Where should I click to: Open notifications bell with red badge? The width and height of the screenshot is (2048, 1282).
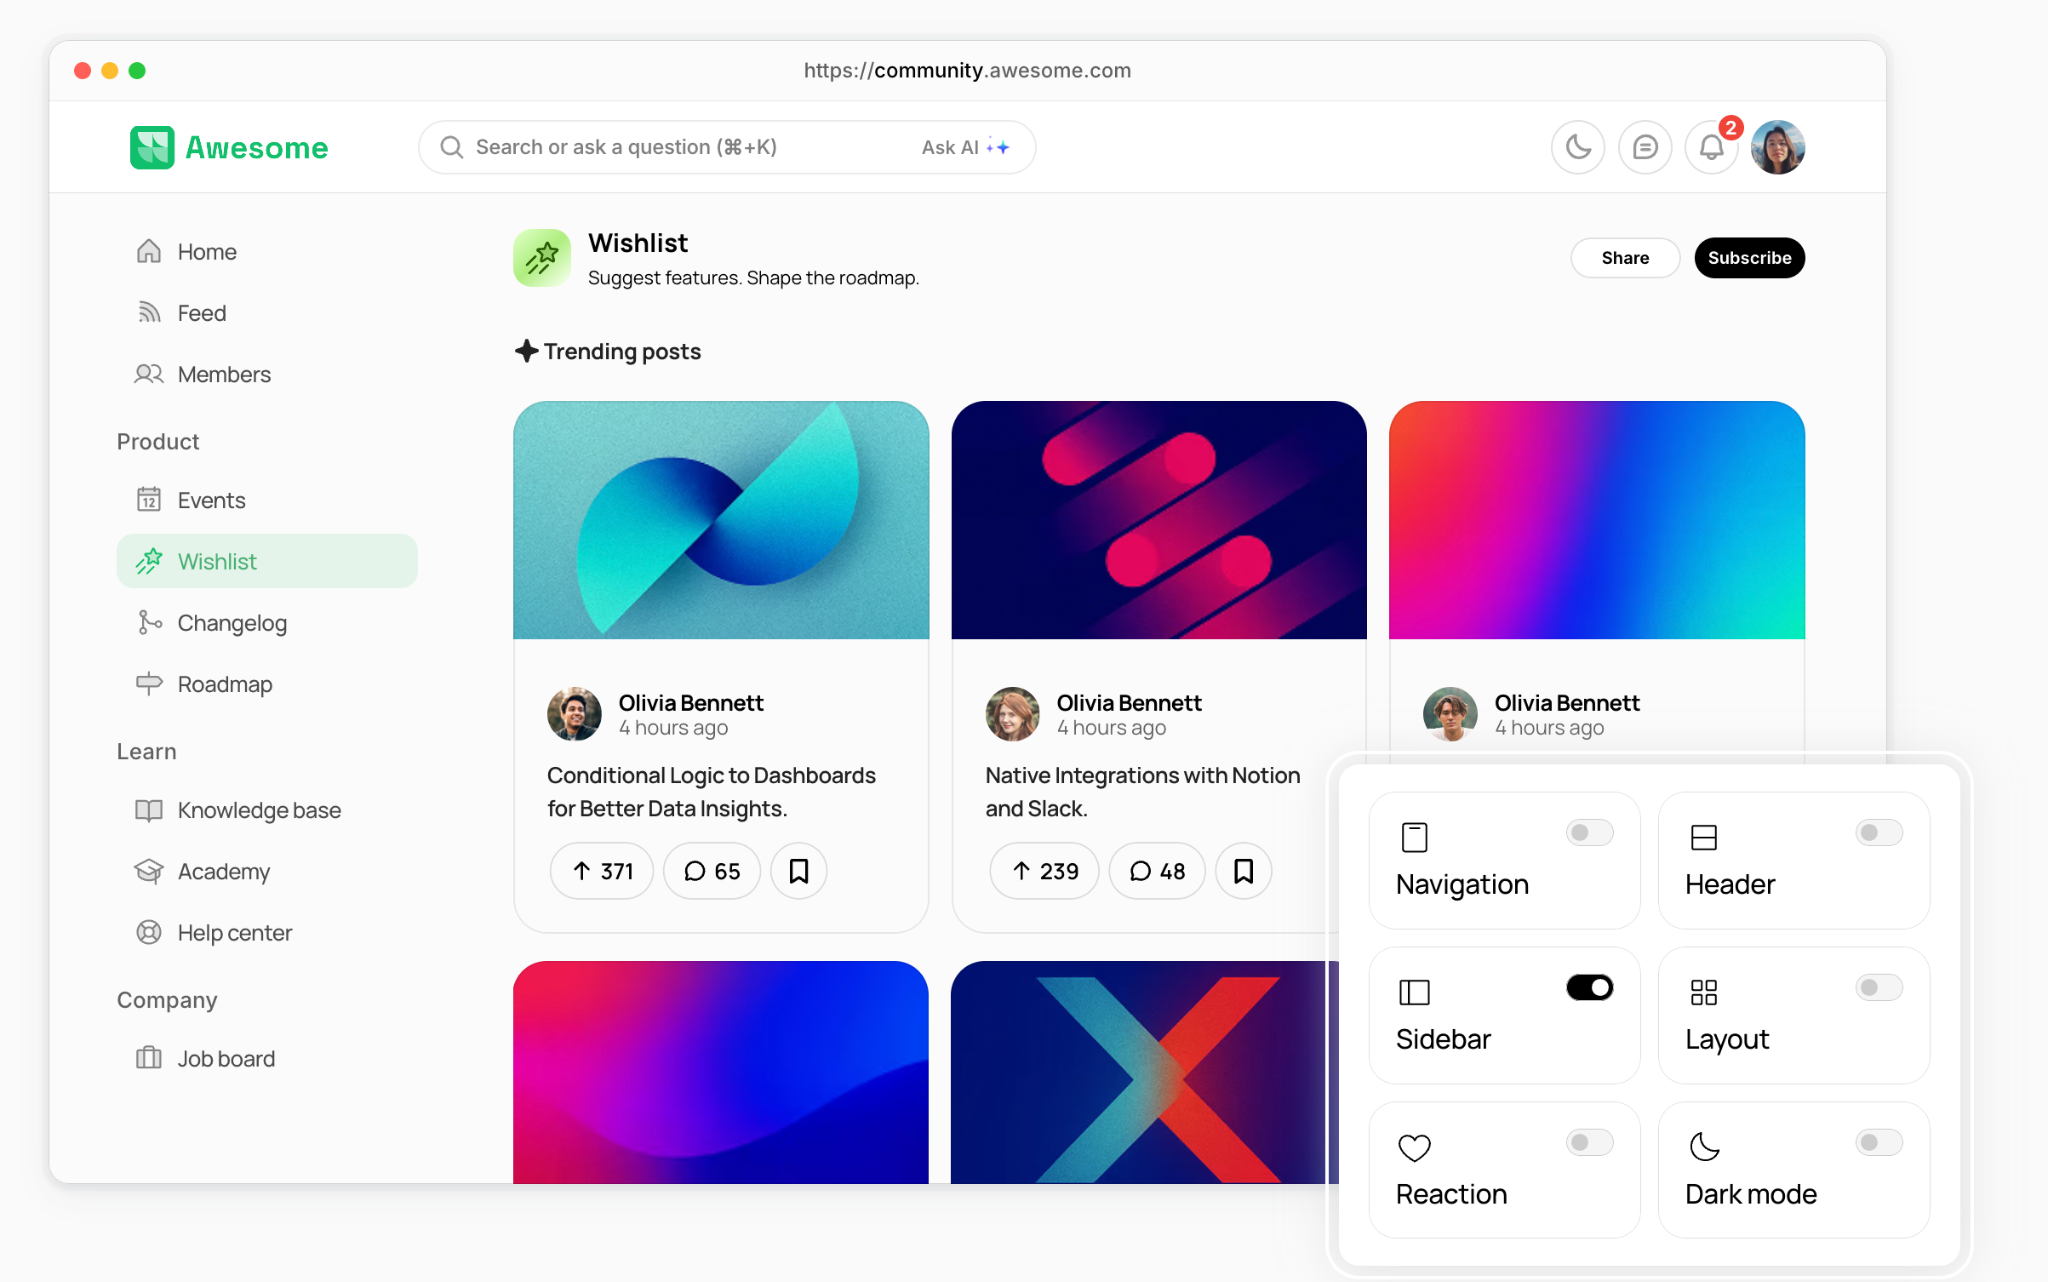(x=1712, y=148)
